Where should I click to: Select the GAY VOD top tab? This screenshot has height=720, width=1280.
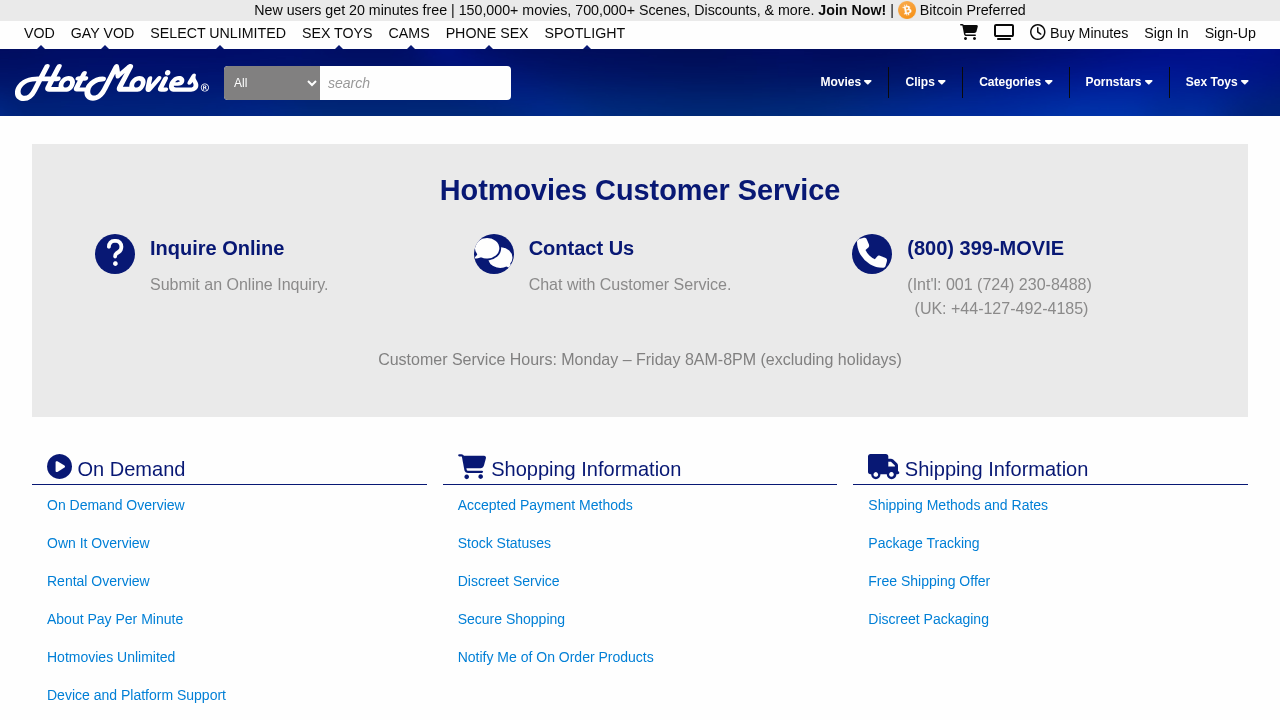102,33
